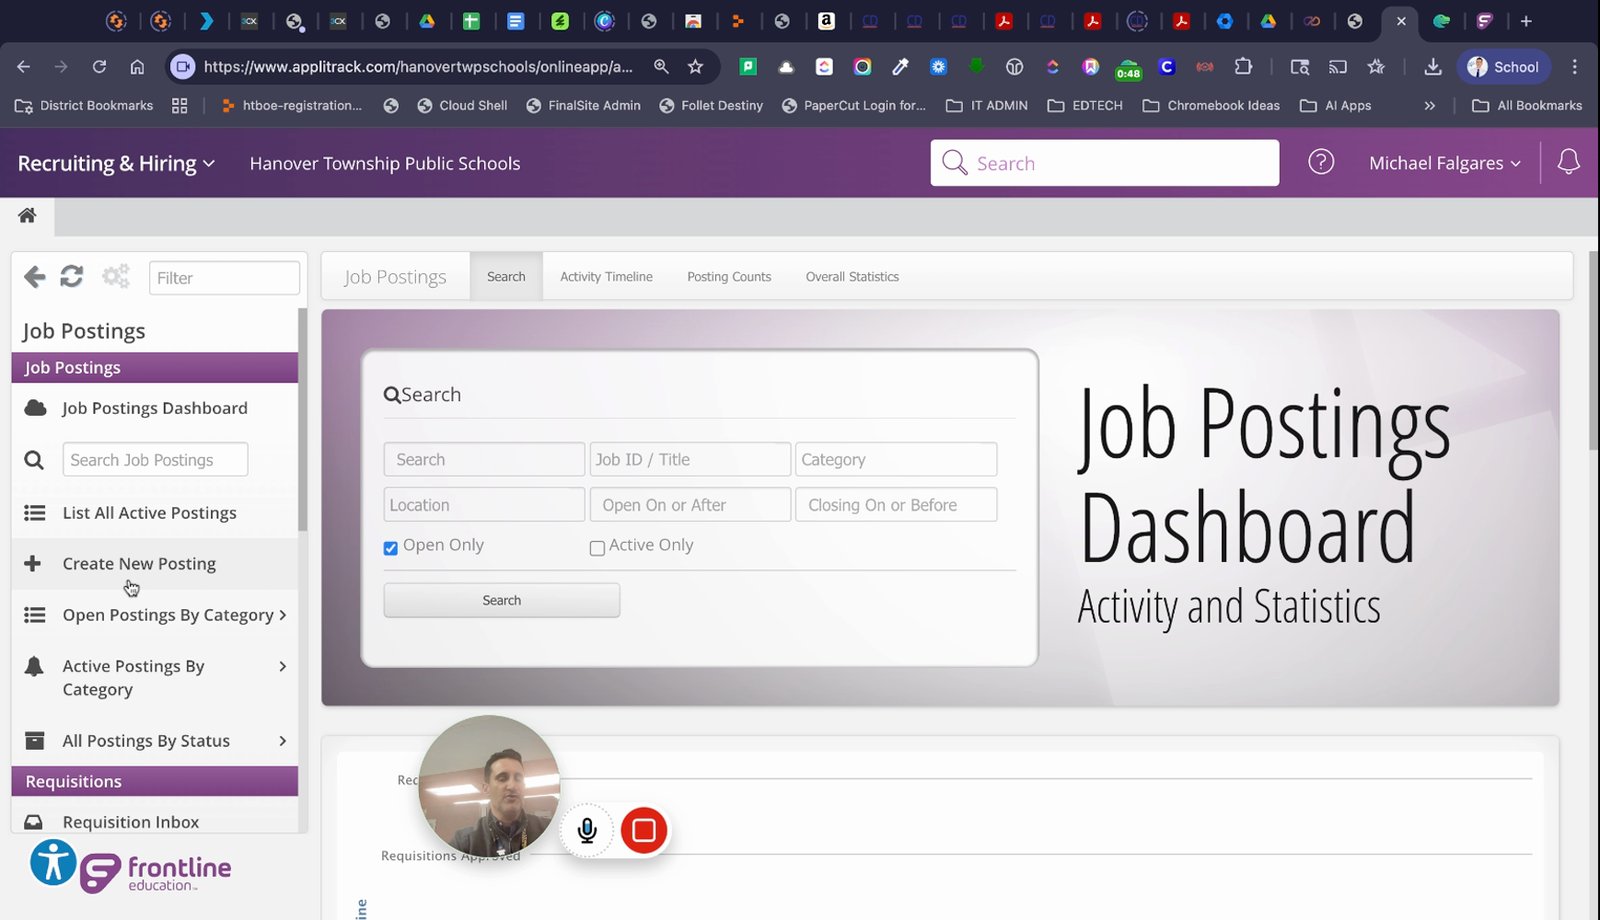Open sidebar settings gears icon
Screen dimensions: 1600x920
[x=116, y=277]
